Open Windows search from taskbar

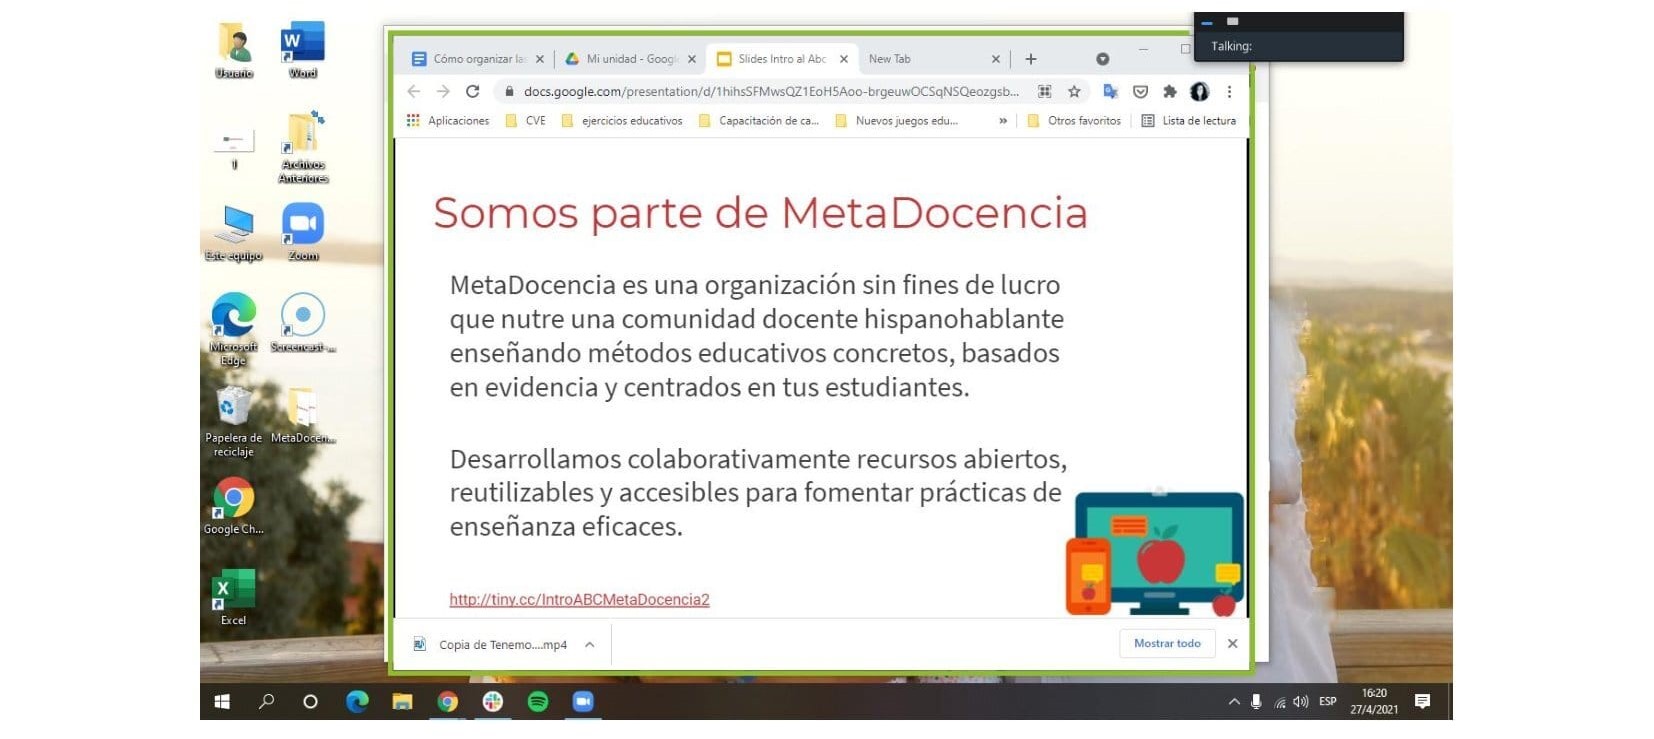(266, 702)
